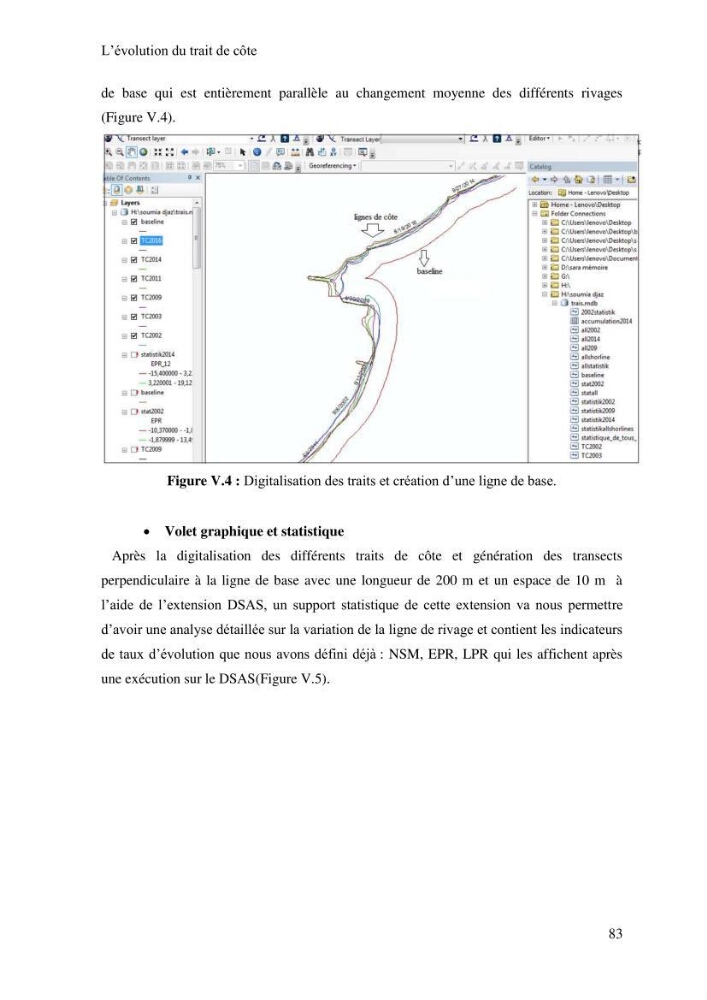Click the Catalog Forward arrow
The image size is (707, 1000).
(x=553, y=180)
